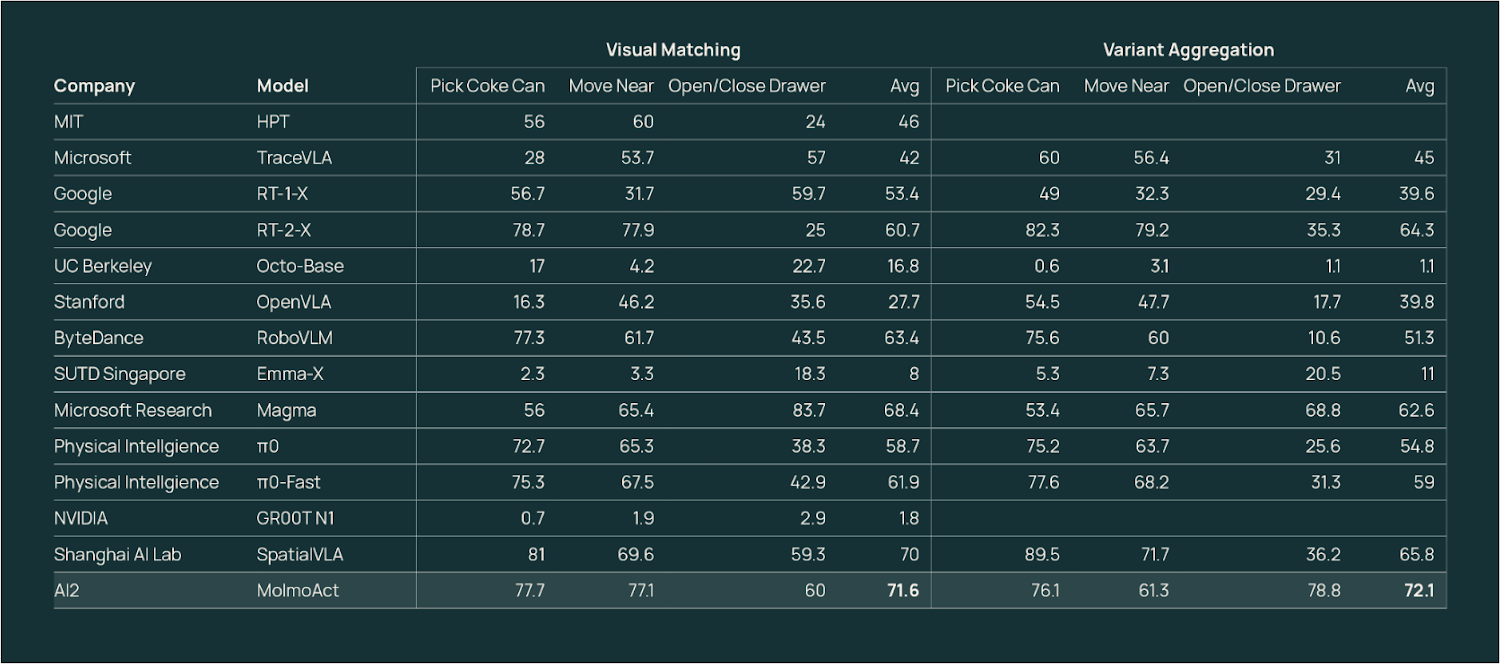
Task: Click the bold 72.1 average value
Action: pos(1418,590)
